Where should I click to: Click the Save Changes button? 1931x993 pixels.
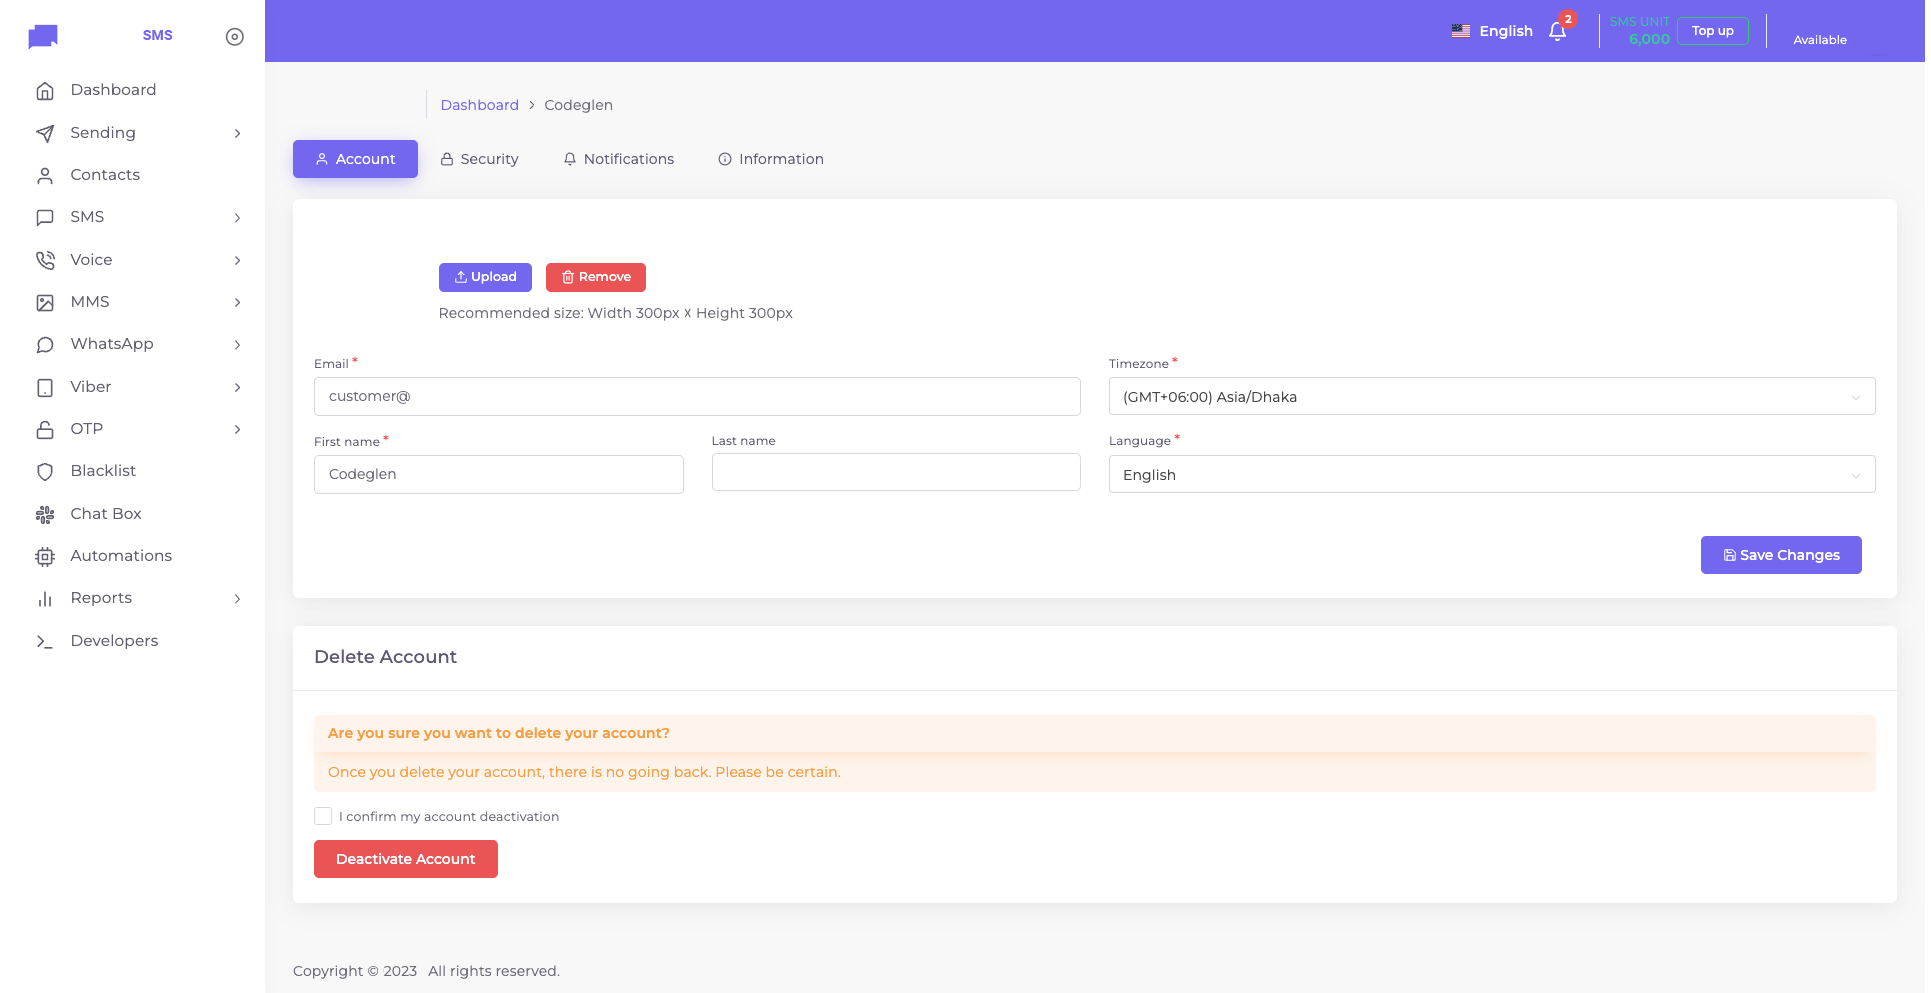coord(1780,555)
